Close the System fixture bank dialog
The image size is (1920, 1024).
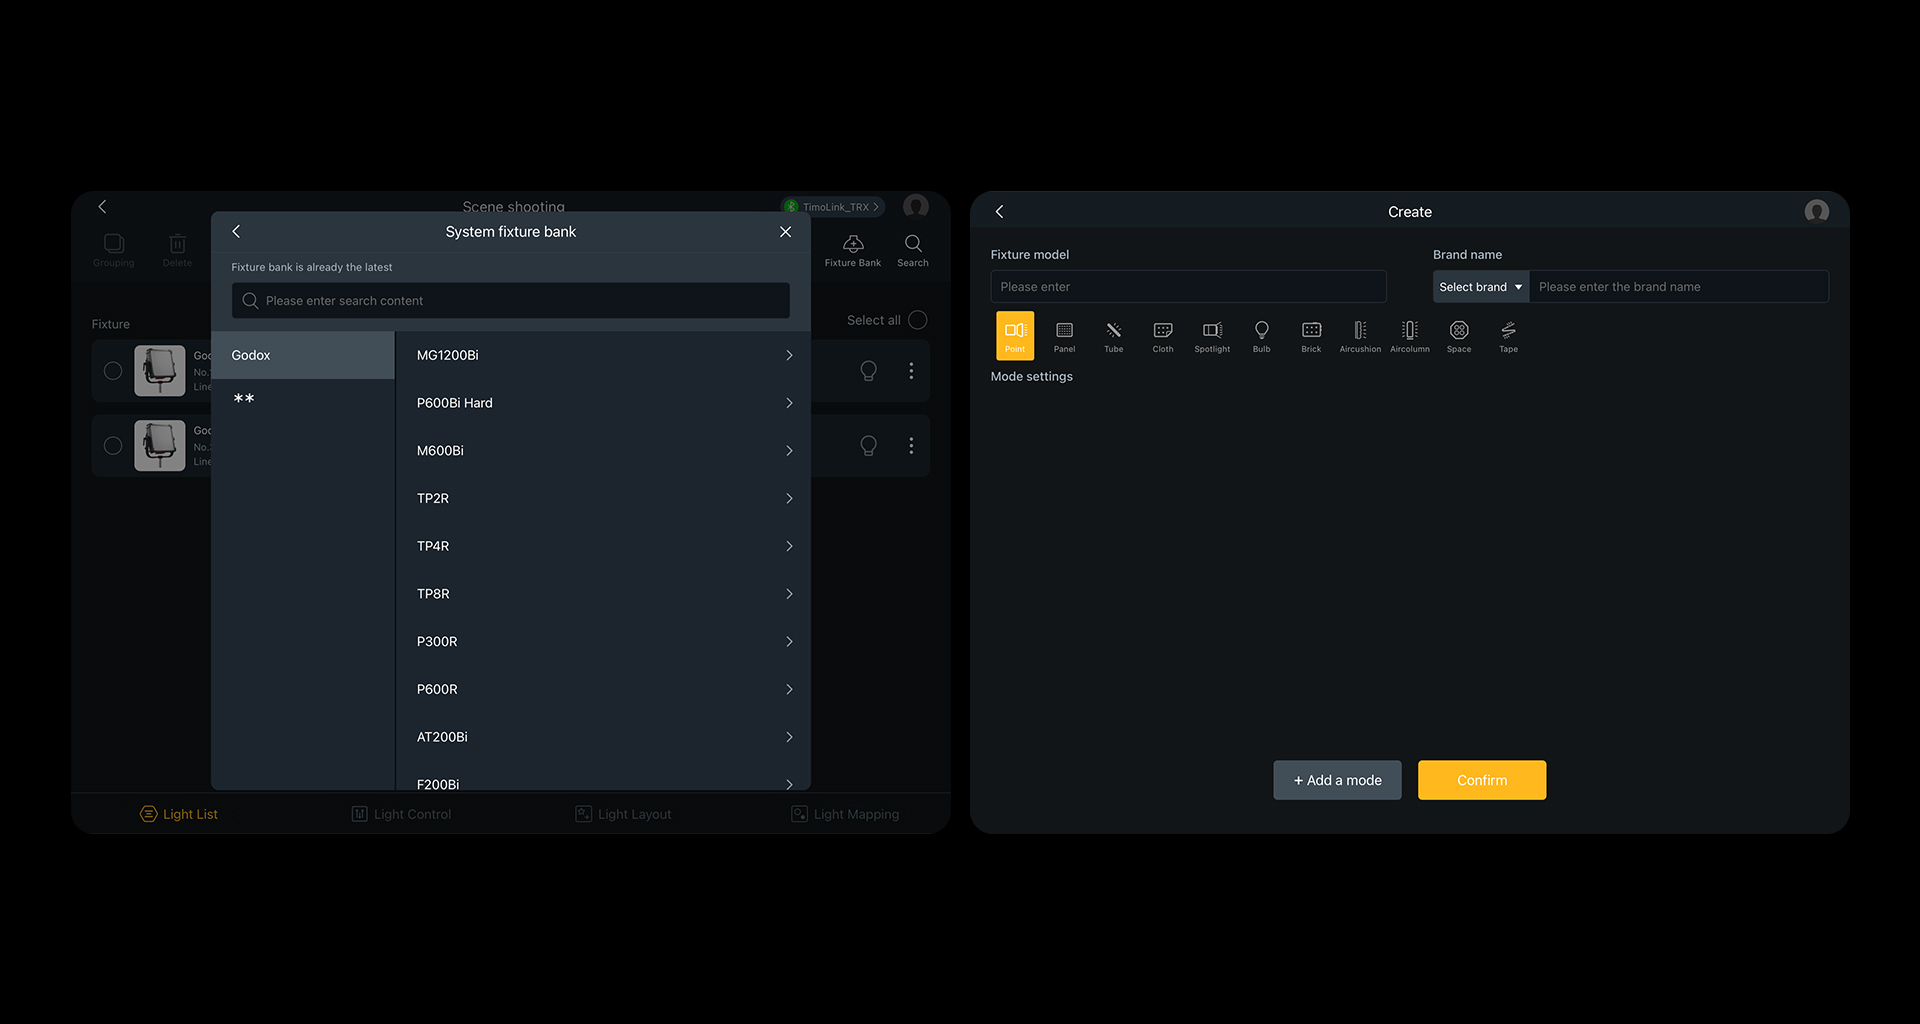point(785,232)
